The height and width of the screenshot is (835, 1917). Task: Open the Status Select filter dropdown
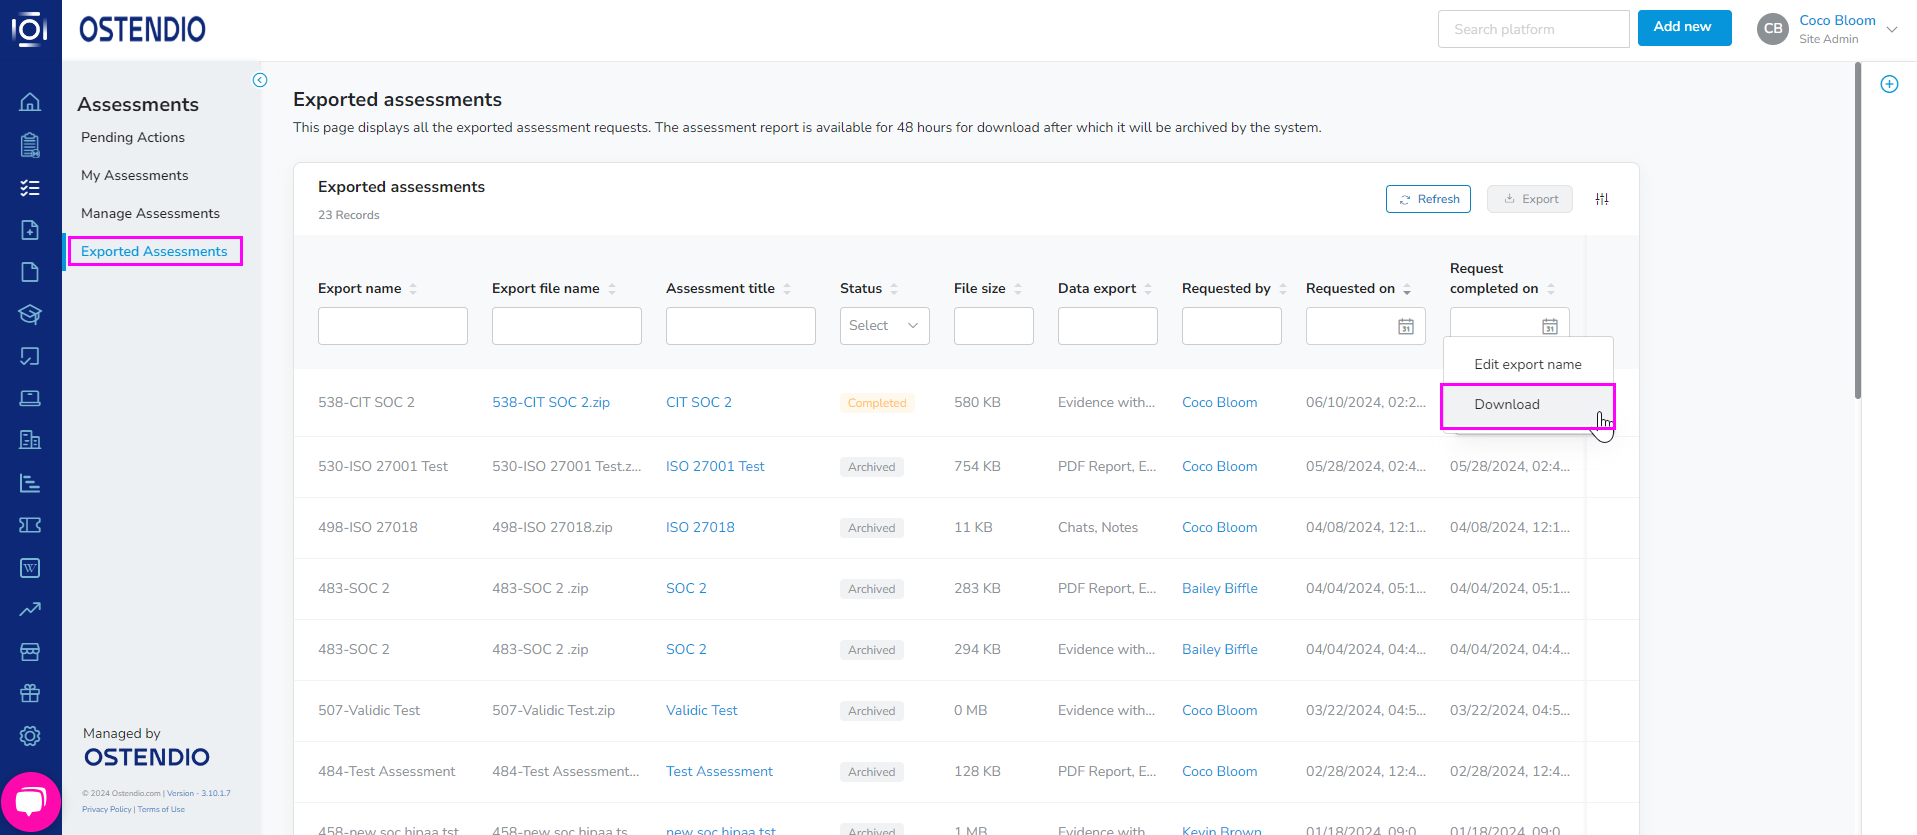click(884, 326)
